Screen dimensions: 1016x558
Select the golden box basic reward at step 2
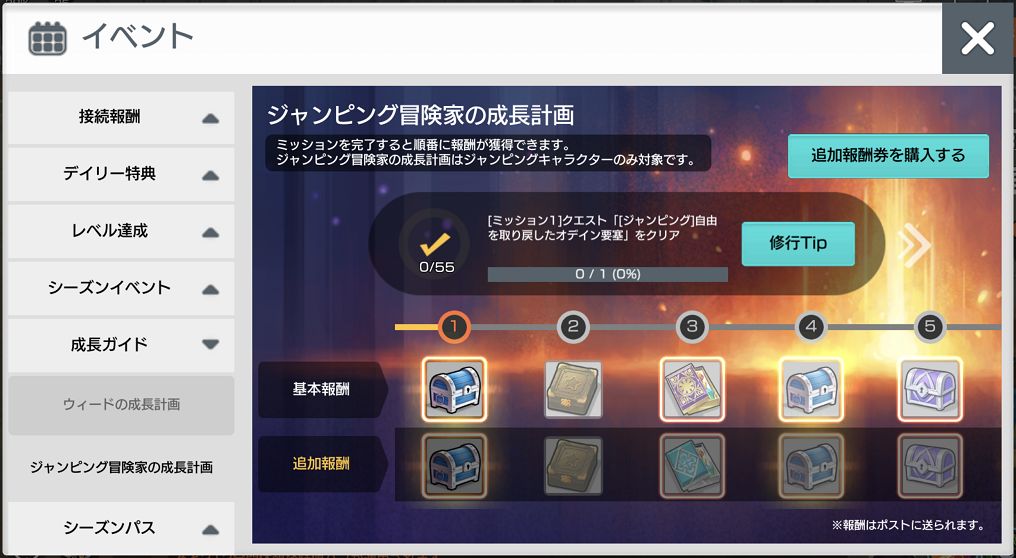point(573,389)
